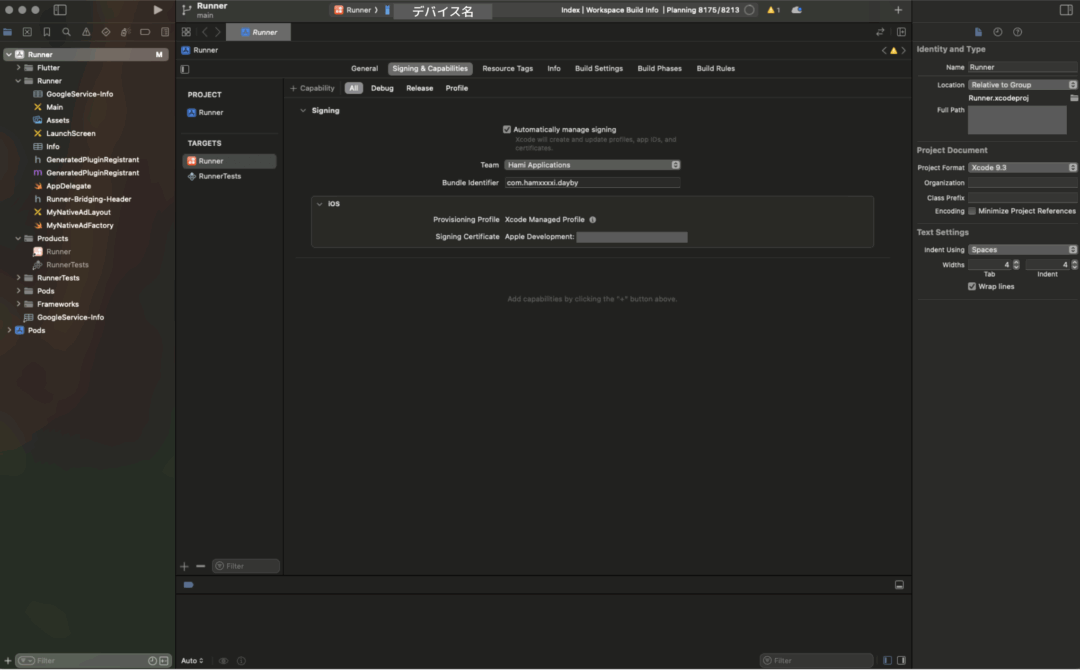Click the info icon beside Xcode Managed Profile

[x=592, y=220]
